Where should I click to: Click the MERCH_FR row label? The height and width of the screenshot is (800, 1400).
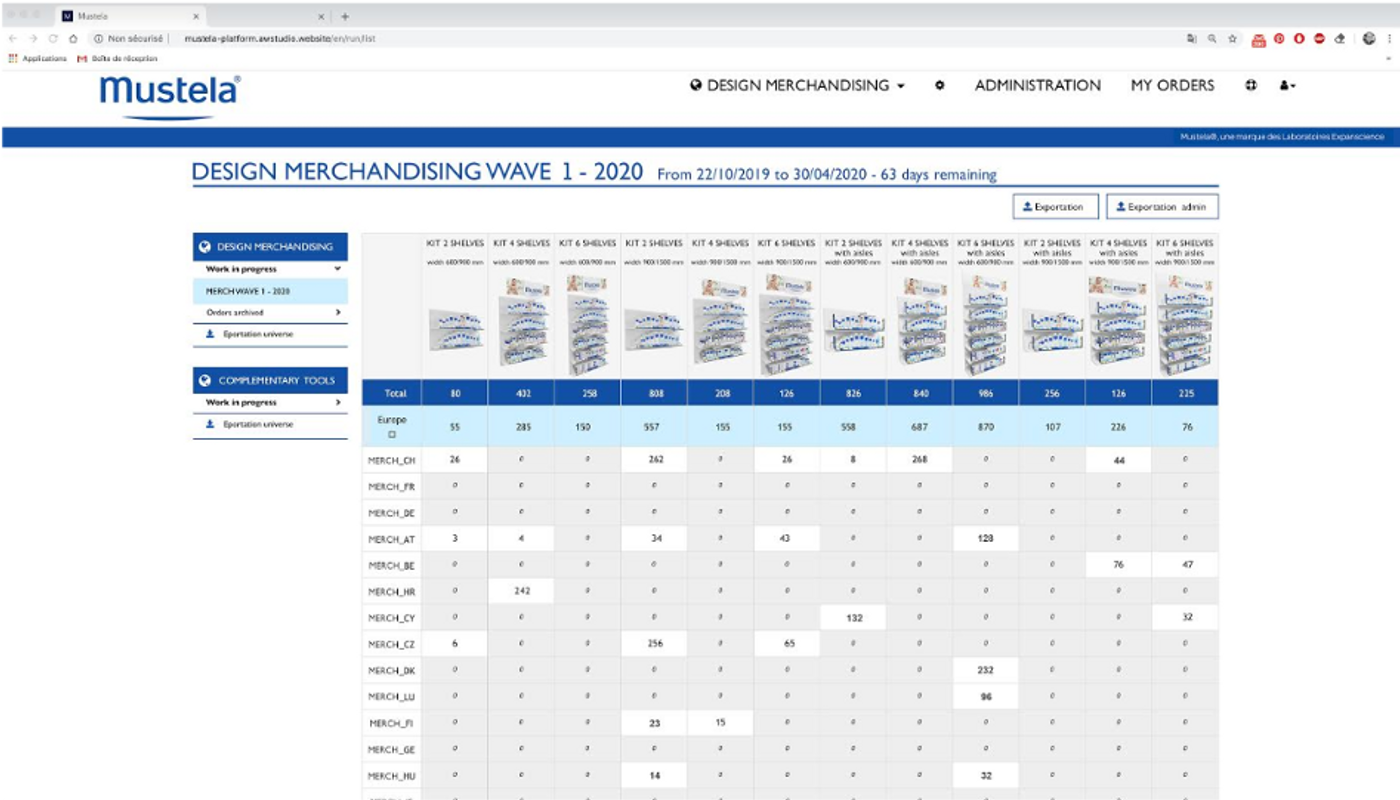point(392,486)
